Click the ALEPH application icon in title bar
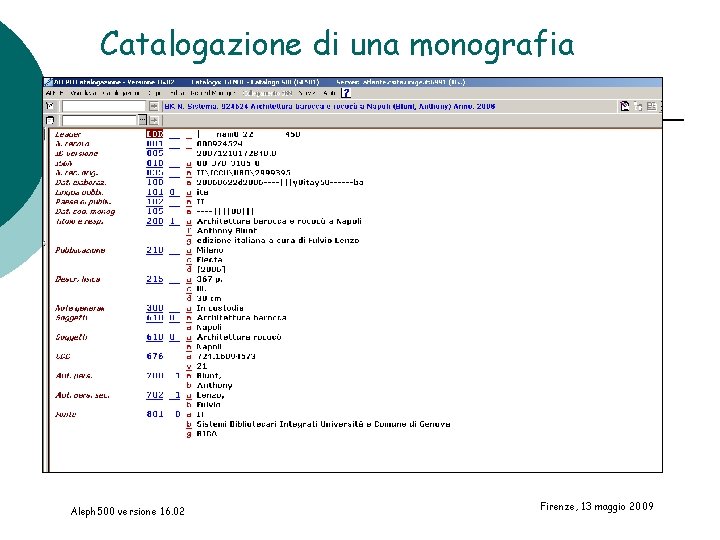The image size is (720, 540). click(49, 82)
